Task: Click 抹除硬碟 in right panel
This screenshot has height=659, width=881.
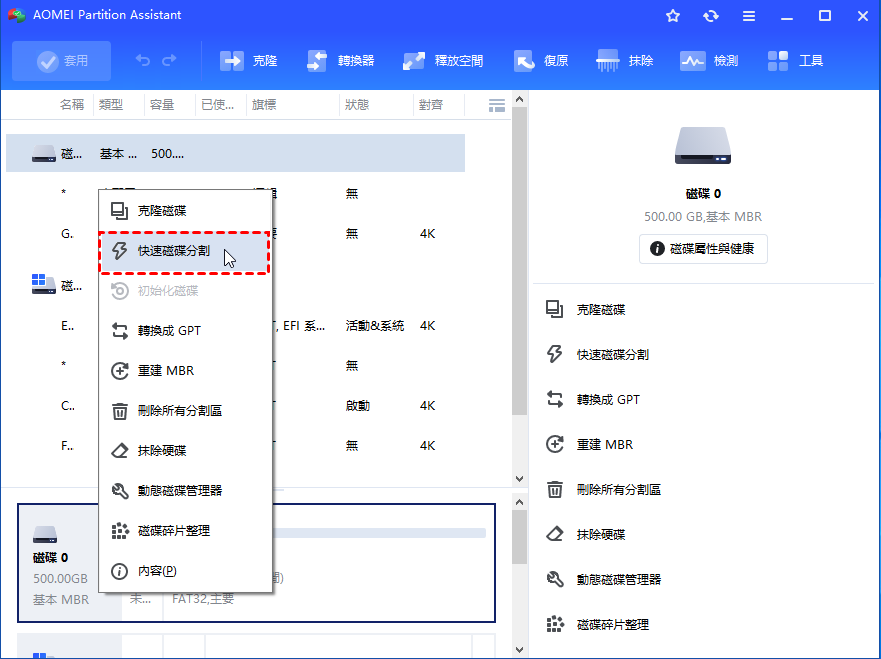Action: [585, 534]
